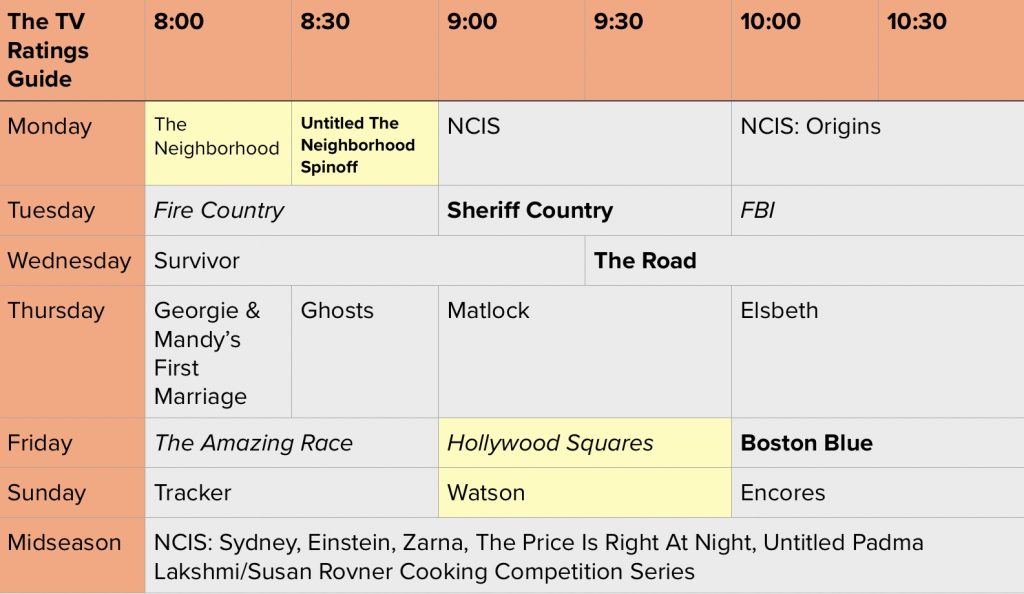Click the Midseason row label
Image resolution: width=1024 pixels, height=594 pixels.
click(x=64, y=543)
